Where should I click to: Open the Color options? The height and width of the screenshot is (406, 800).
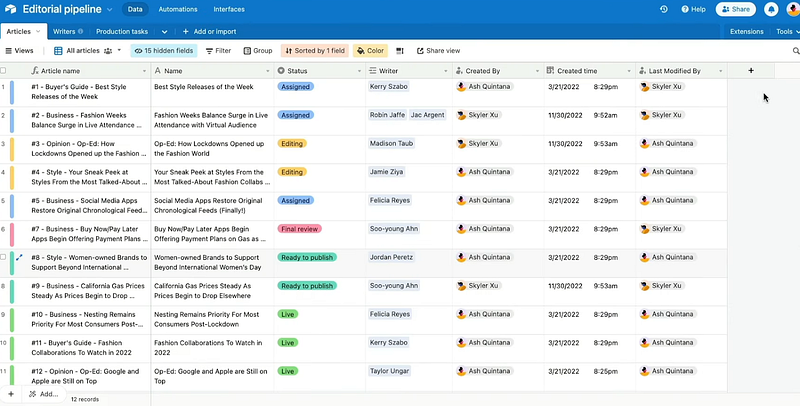370,50
